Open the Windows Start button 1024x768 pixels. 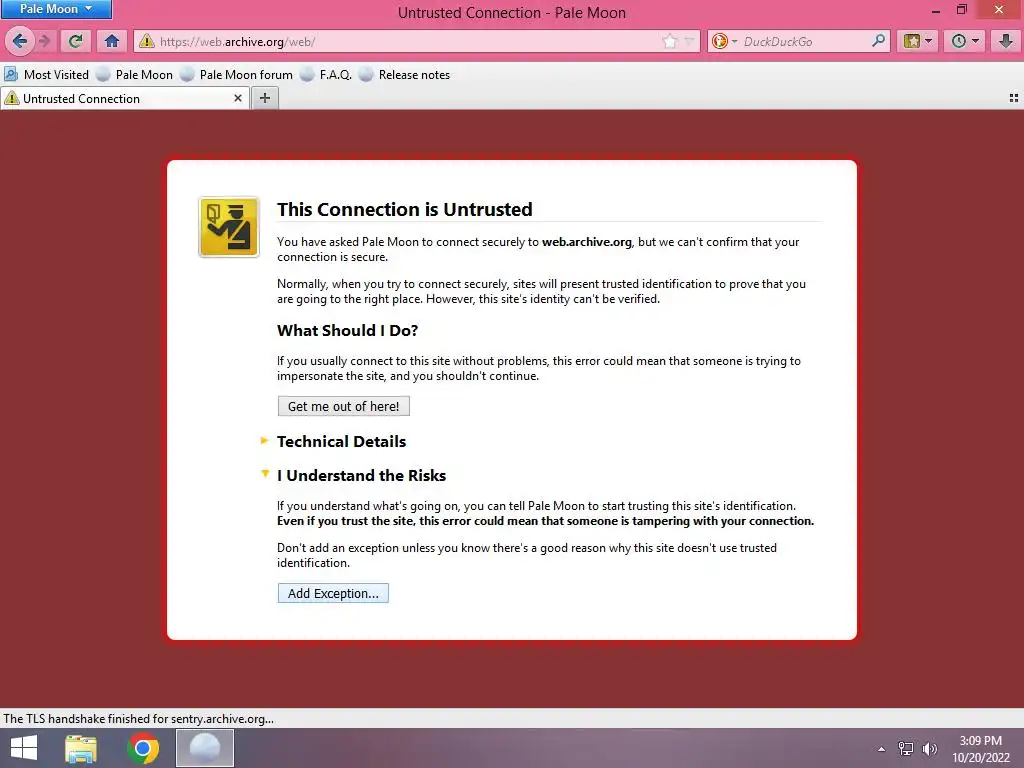[24, 748]
